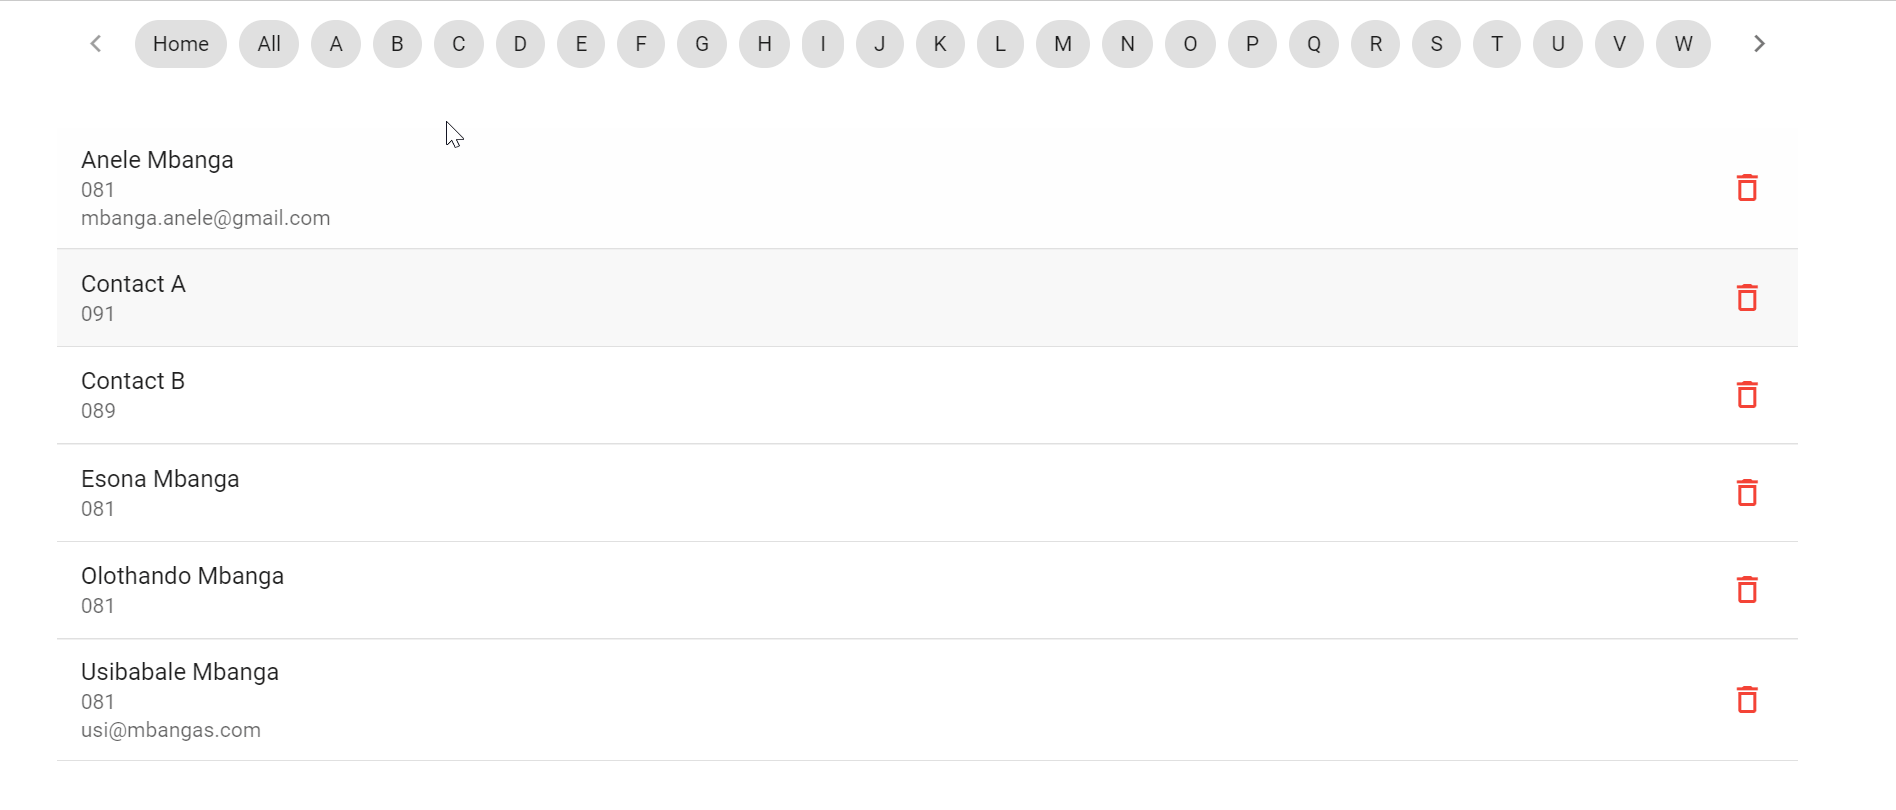Image resolution: width=1896 pixels, height=810 pixels.
Task: Go to the Home filter chip
Action: coord(181,44)
